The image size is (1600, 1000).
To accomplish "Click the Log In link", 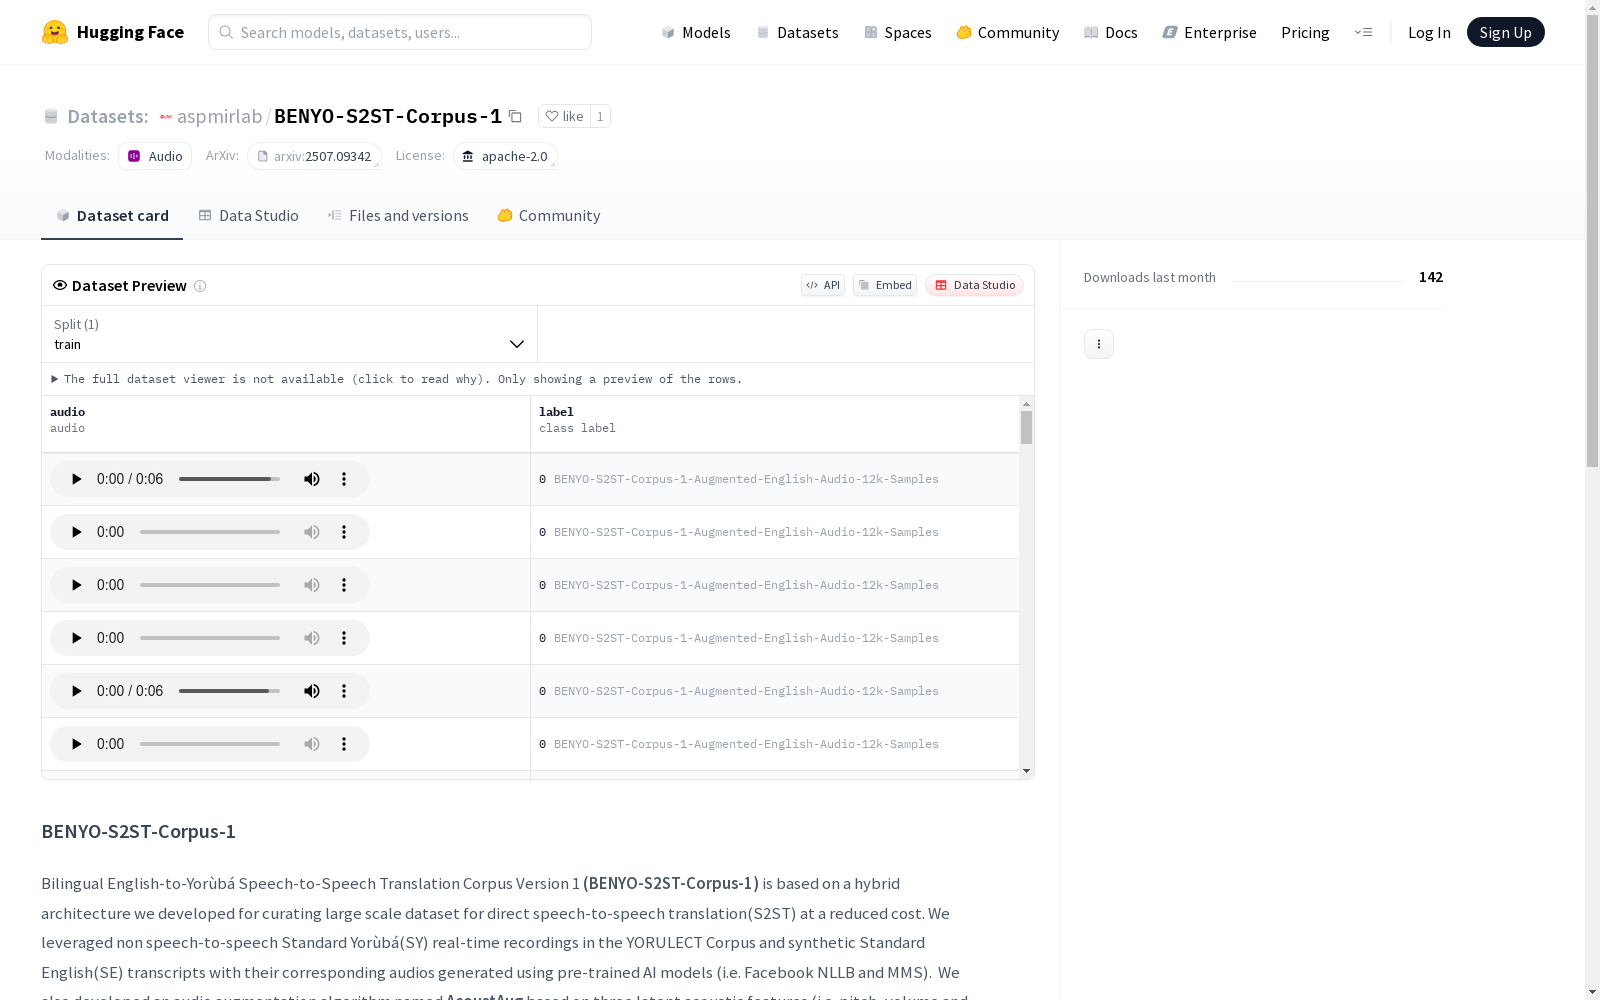I will (x=1429, y=32).
